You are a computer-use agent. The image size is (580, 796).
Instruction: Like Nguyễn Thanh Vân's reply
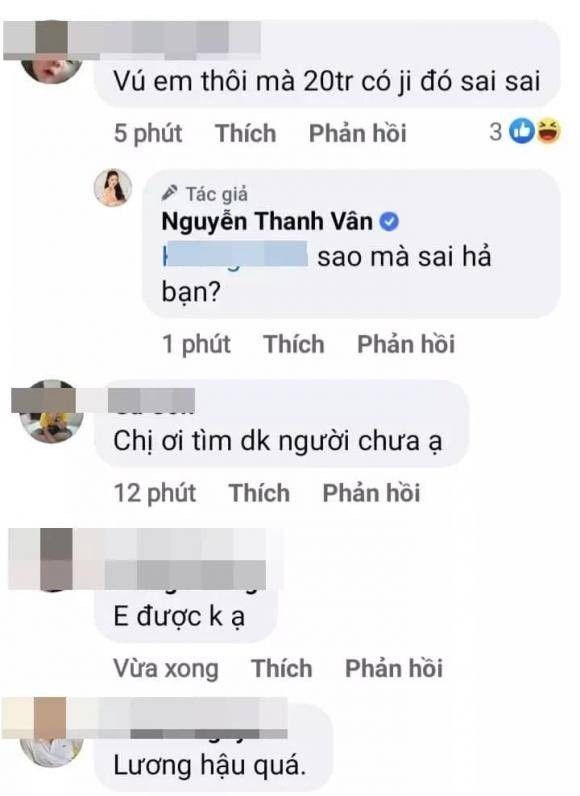coord(294,344)
